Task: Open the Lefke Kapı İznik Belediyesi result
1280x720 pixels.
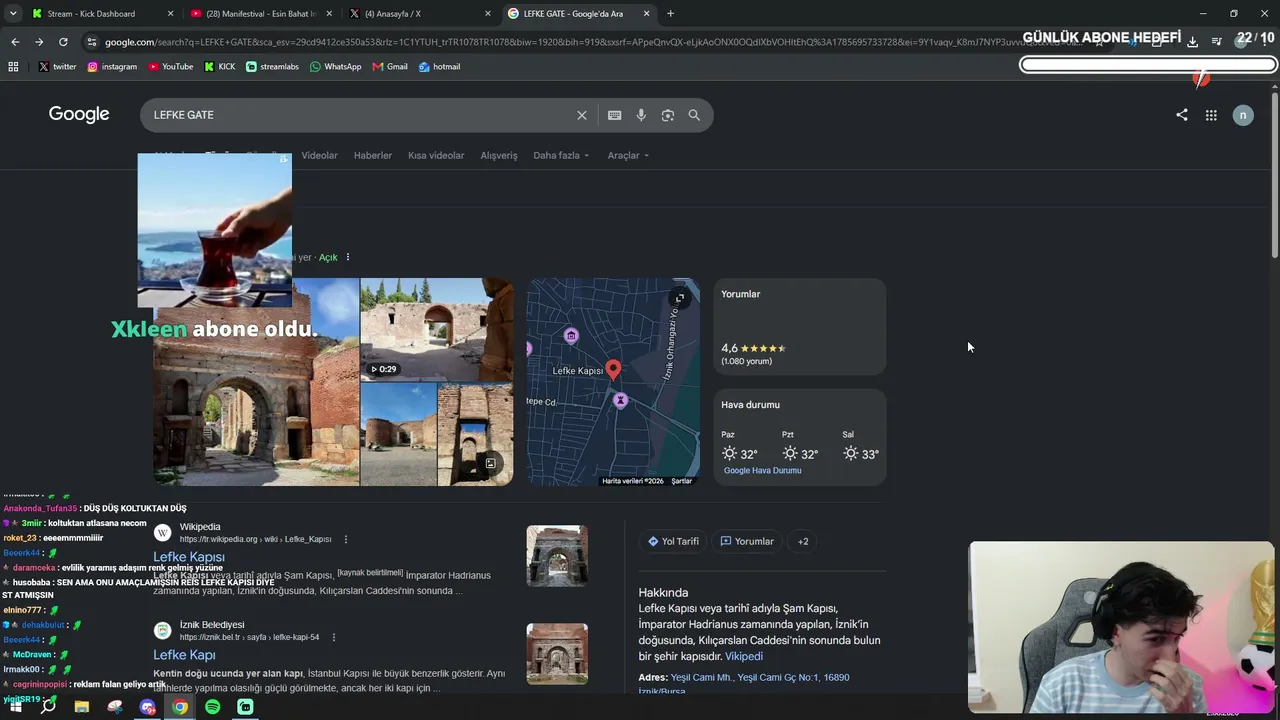Action: pyautogui.click(x=184, y=655)
